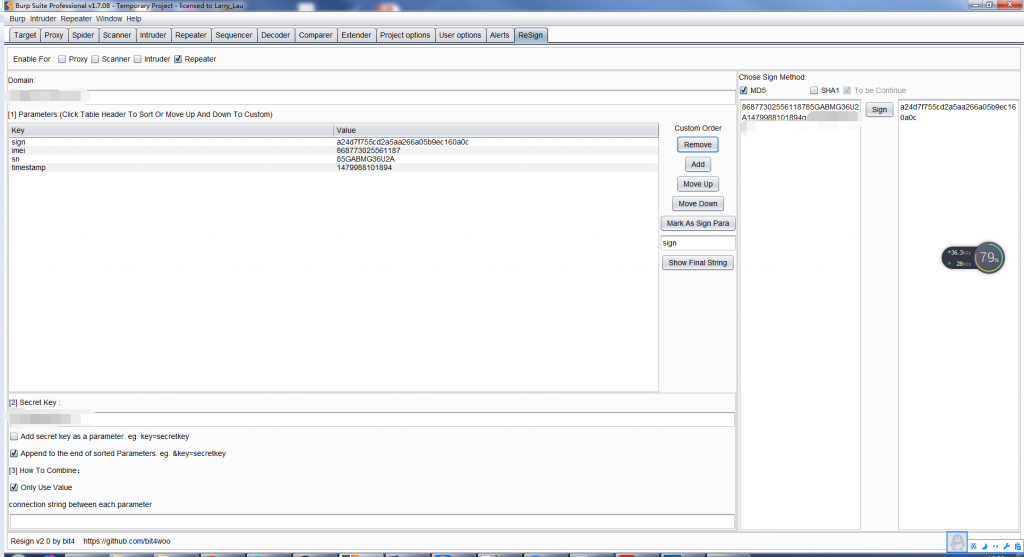Open the Help menu
Viewport: 1024px width, 557px height.
click(x=133, y=19)
